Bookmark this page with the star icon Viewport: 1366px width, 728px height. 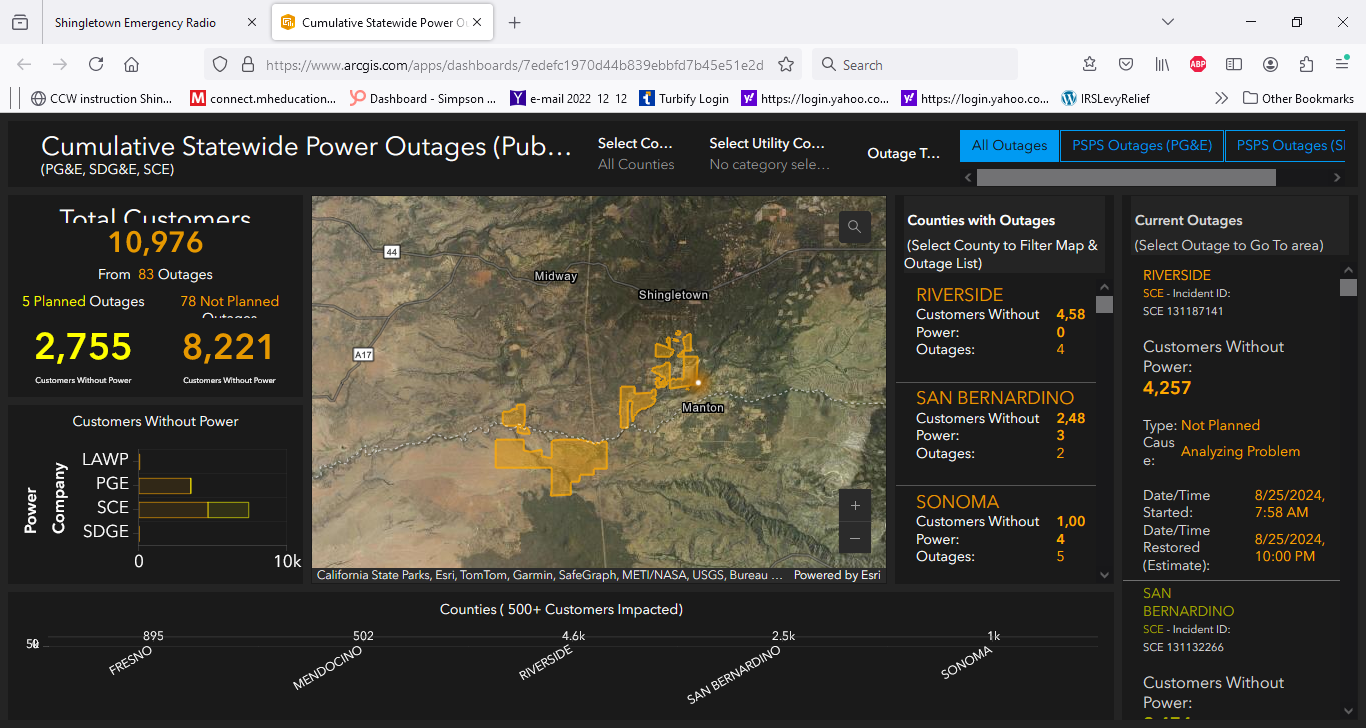pyautogui.click(x=786, y=64)
